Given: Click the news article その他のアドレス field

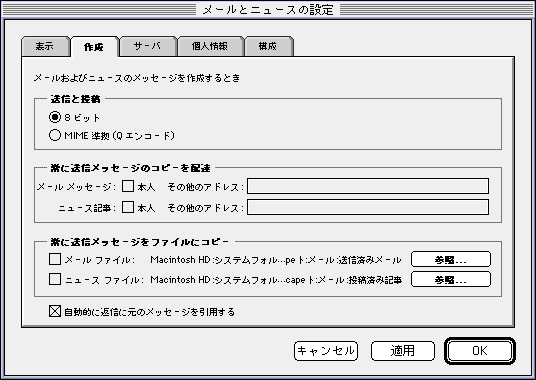Looking at the screenshot, I should click(368, 207).
